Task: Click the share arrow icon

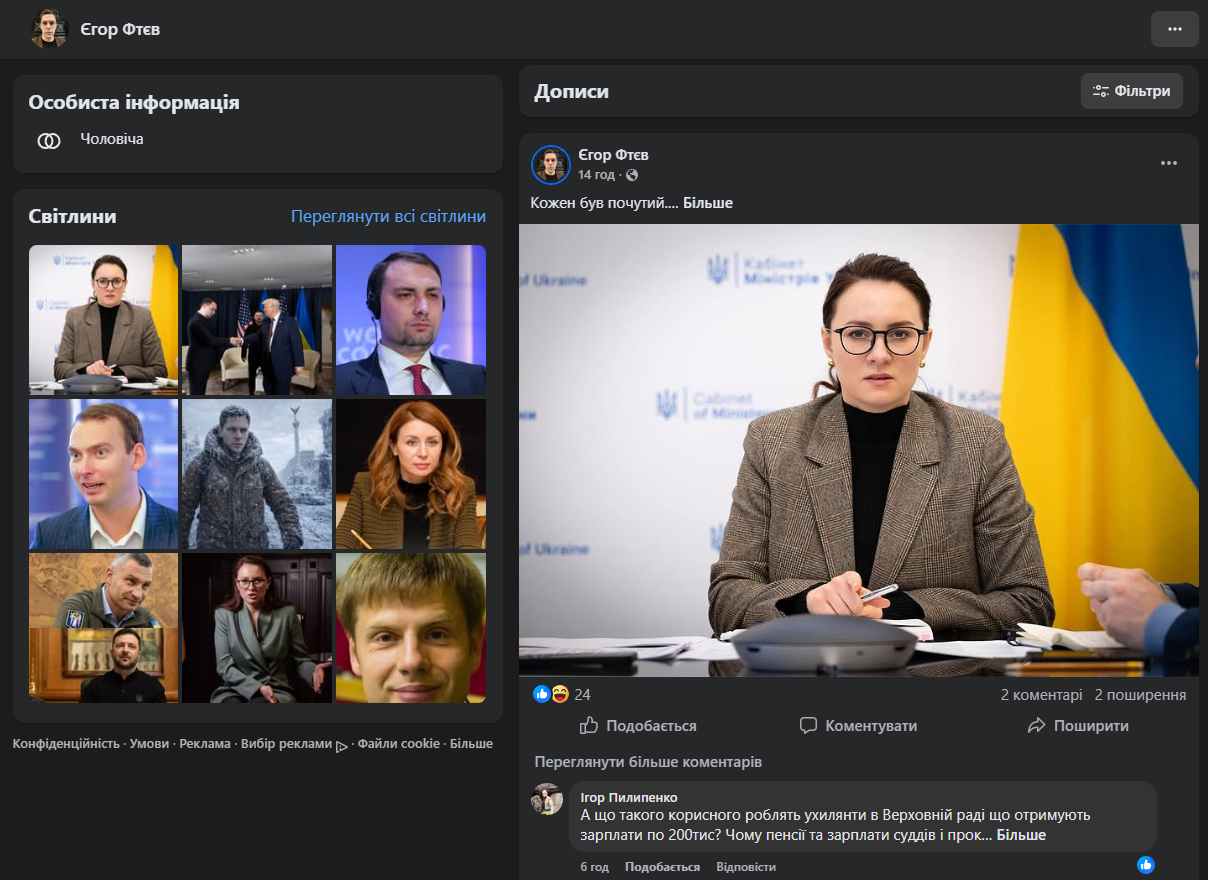Action: coord(1036,726)
